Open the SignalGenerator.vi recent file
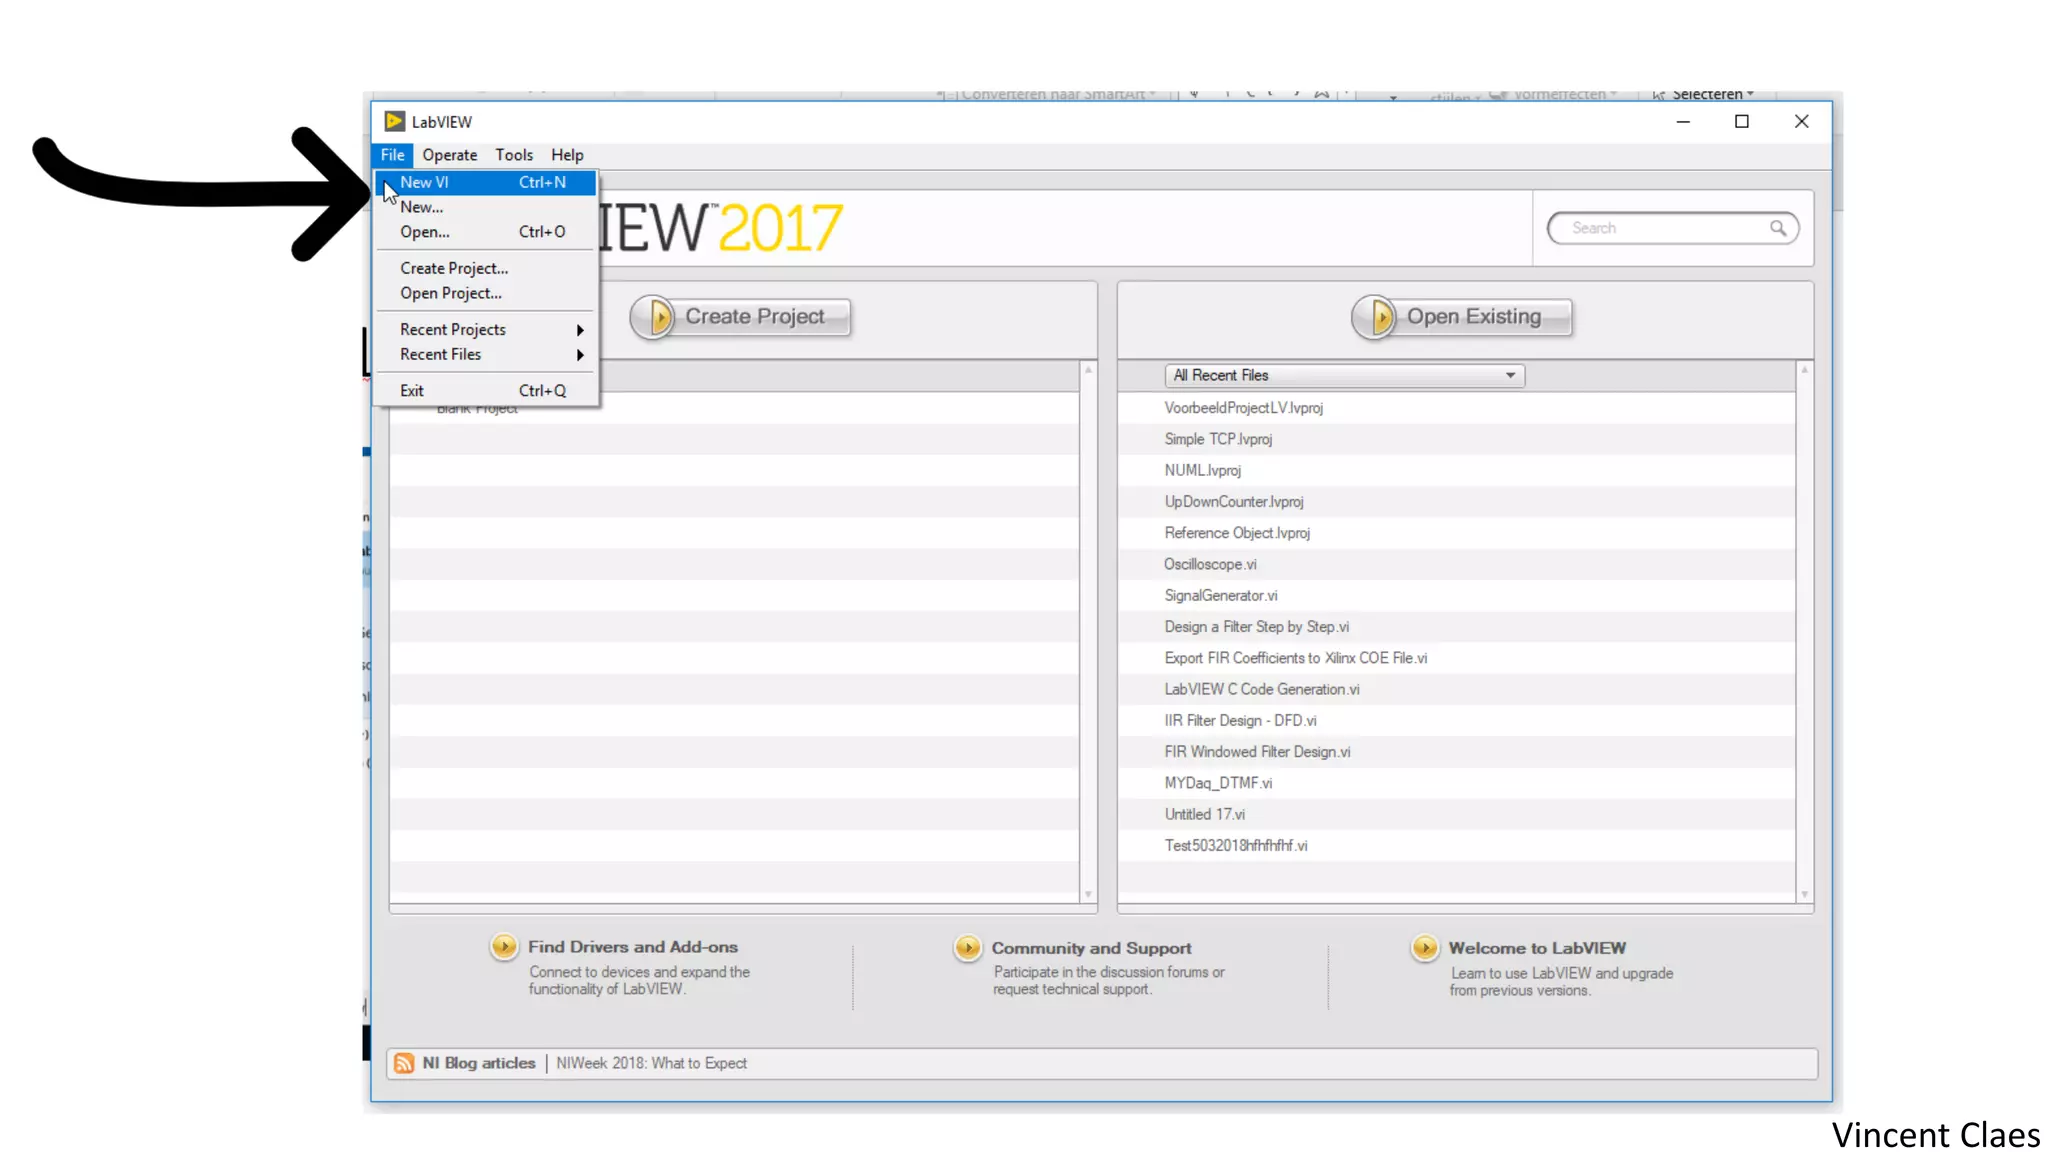This screenshot has height=1152, width=2048. click(x=1220, y=595)
